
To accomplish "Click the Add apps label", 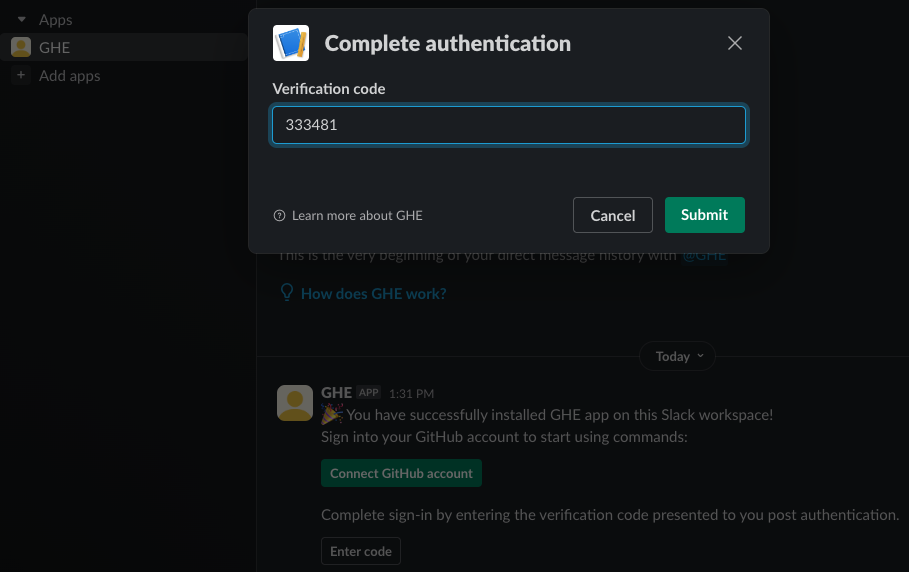I will (69, 76).
